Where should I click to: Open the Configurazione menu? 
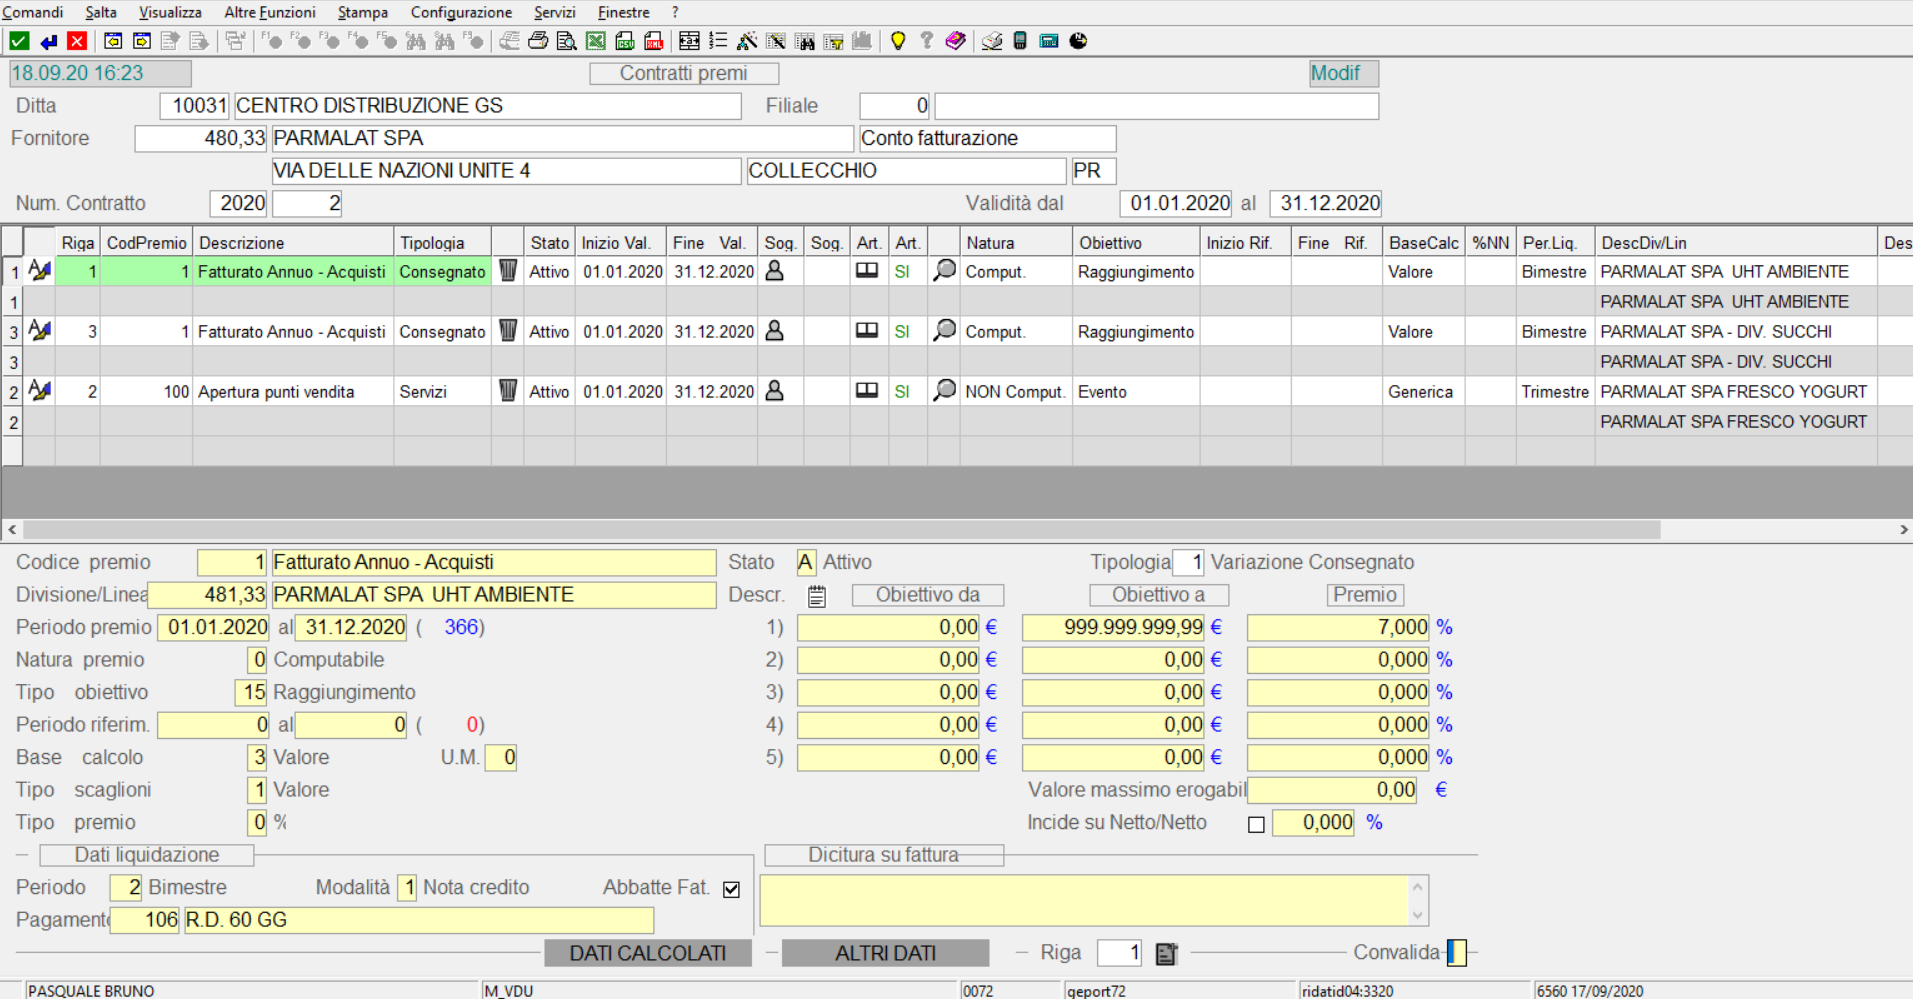point(461,12)
